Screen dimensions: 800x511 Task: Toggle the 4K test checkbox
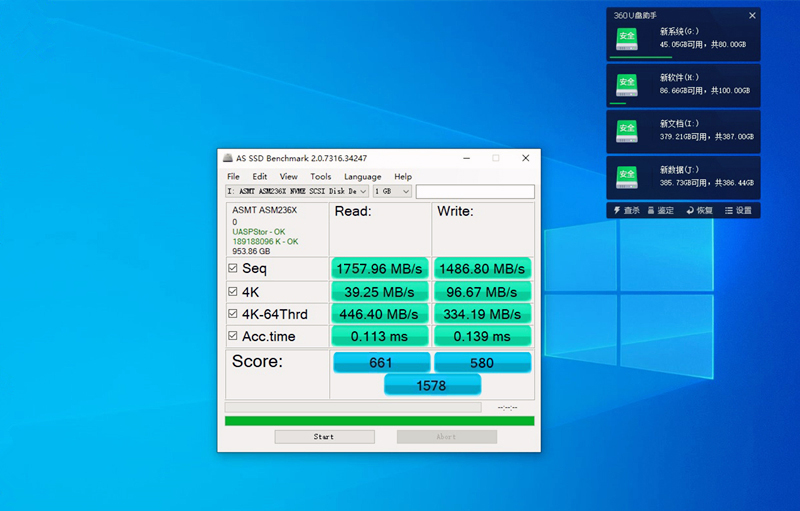point(233,292)
